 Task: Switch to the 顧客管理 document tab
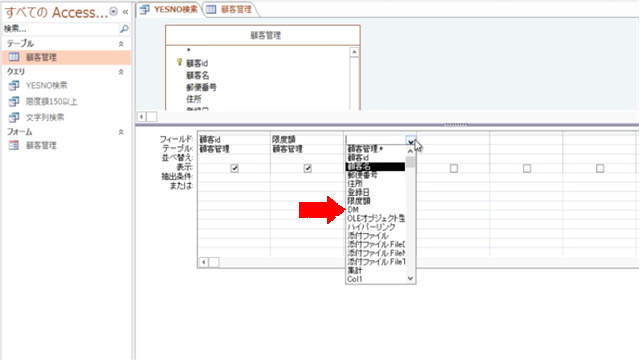(230, 9)
